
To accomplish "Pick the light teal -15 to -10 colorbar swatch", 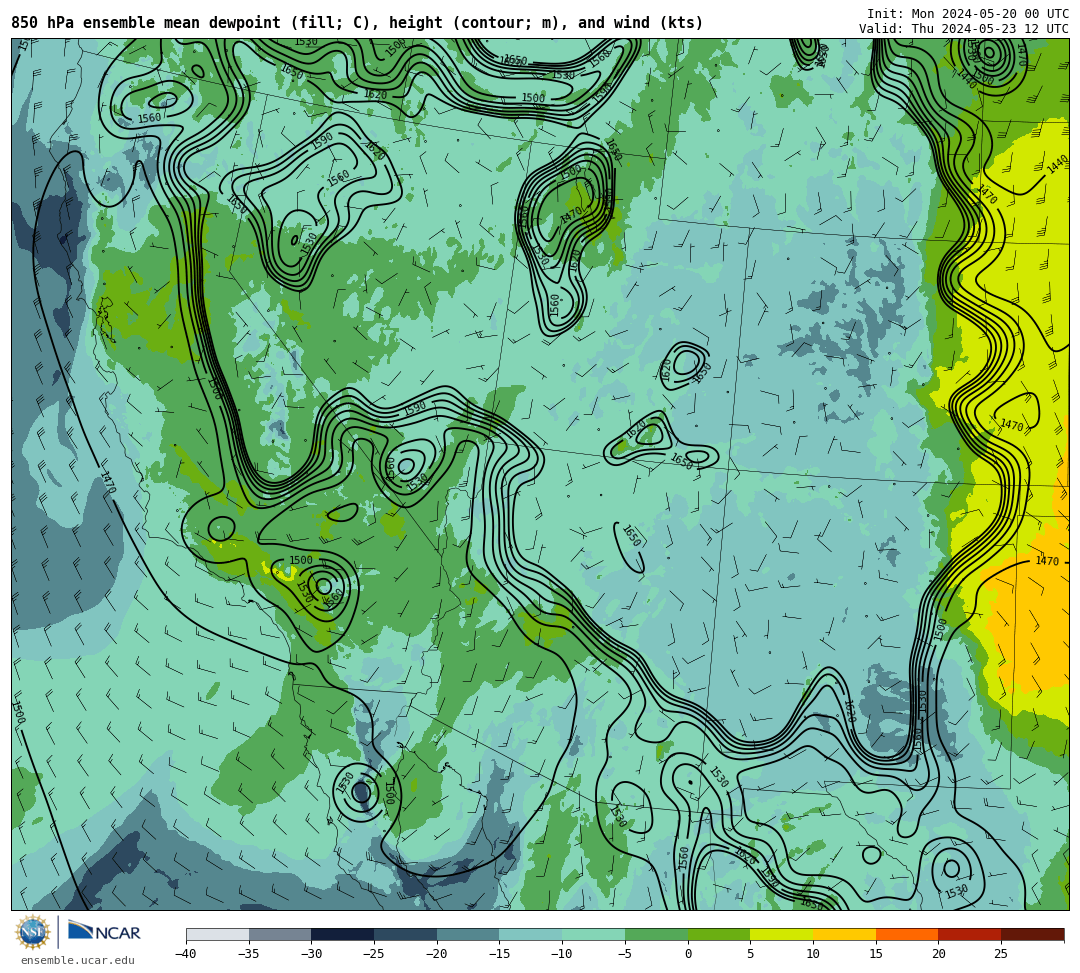I will (x=530, y=934).
